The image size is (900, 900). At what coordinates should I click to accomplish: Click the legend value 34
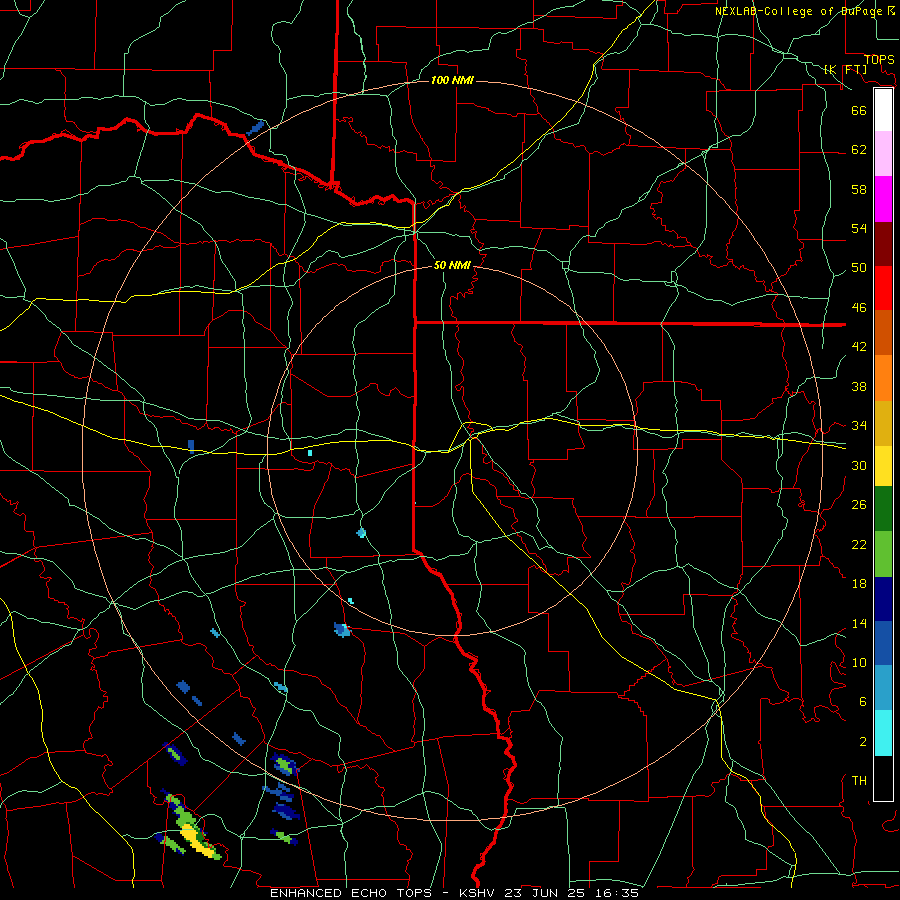(x=859, y=426)
